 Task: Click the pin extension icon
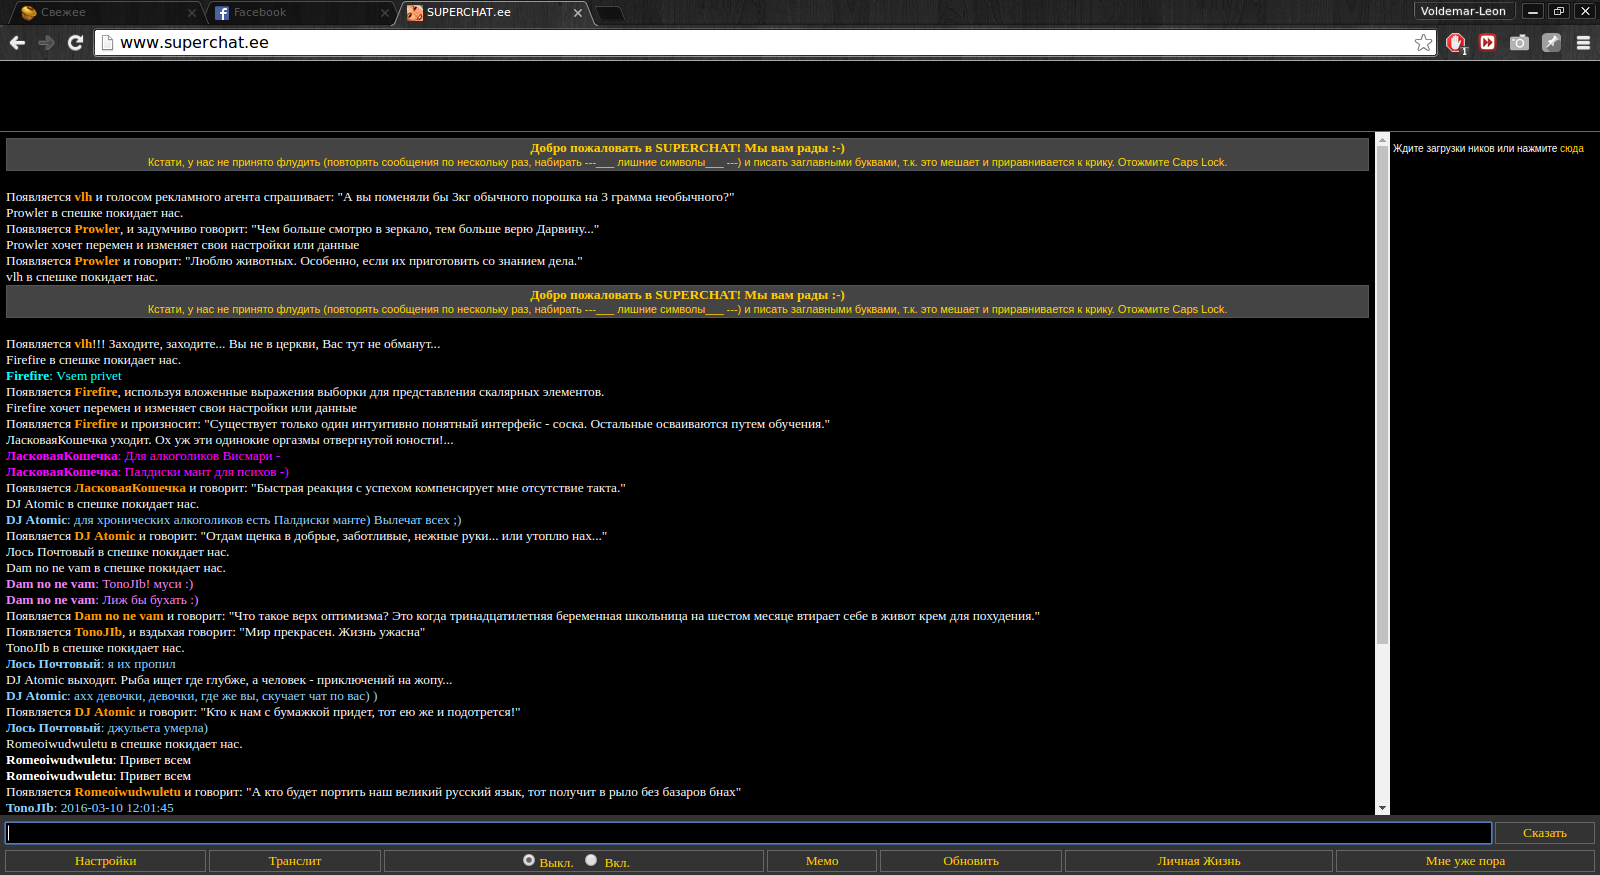tap(1551, 43)
